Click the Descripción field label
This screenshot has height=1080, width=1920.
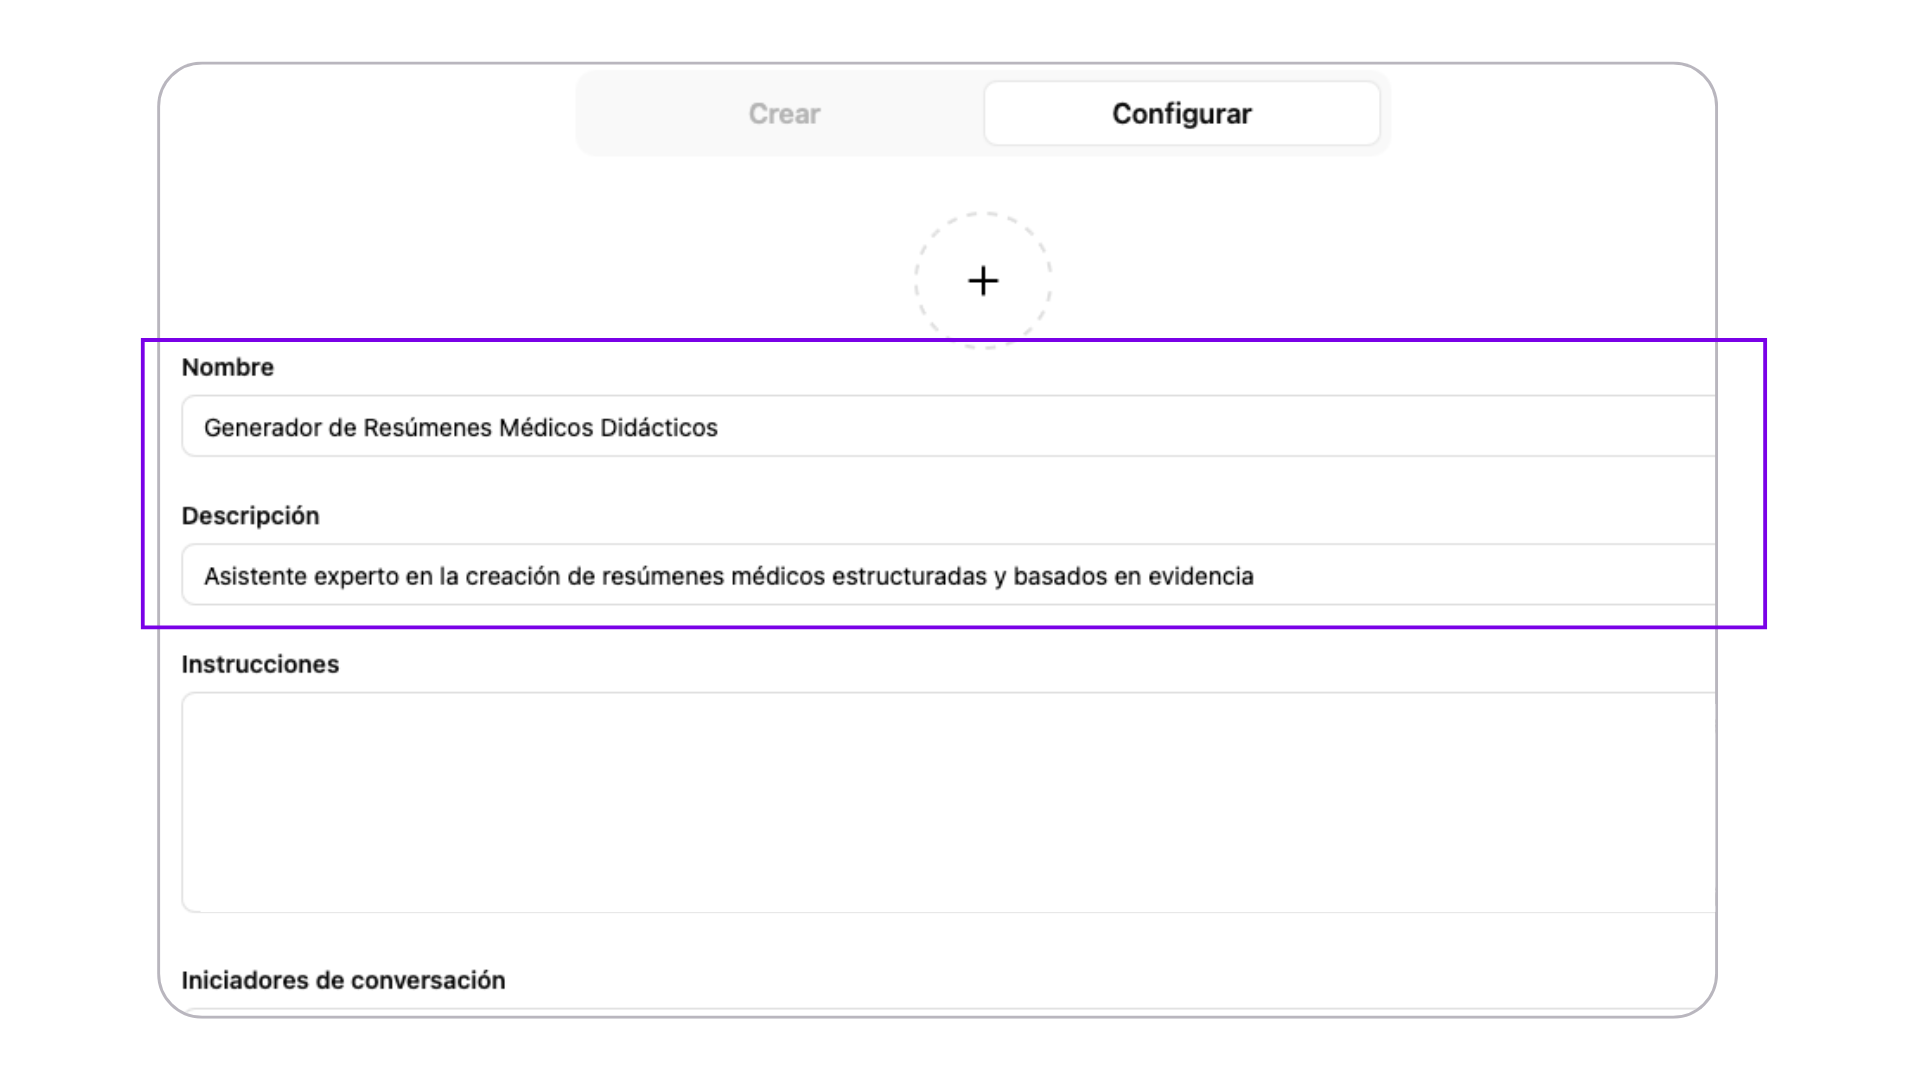[250, 516]
